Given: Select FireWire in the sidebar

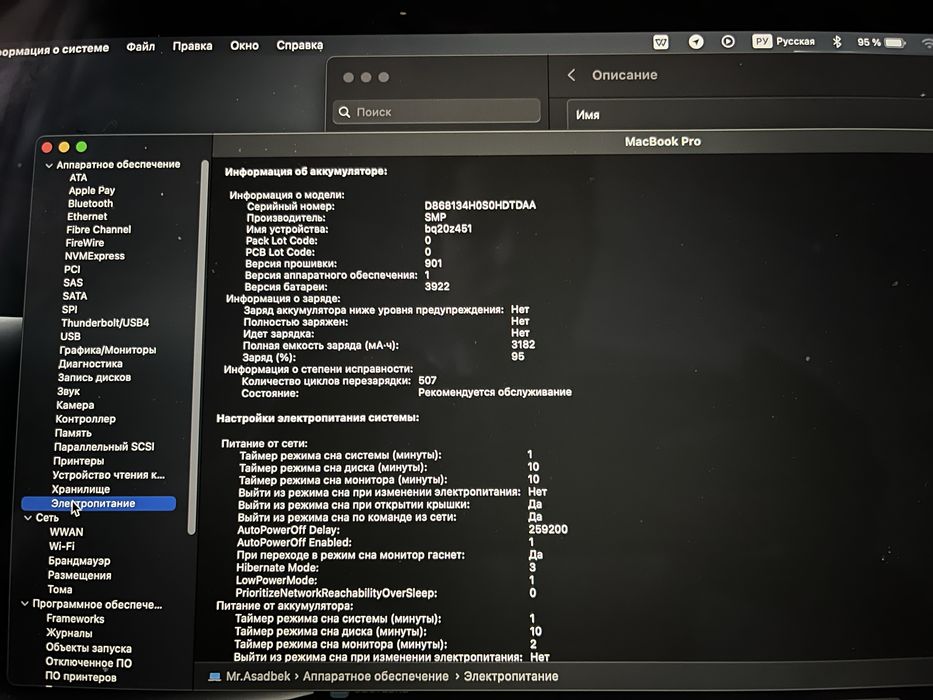Looking at the screenshot, I should tap(84, 243).
